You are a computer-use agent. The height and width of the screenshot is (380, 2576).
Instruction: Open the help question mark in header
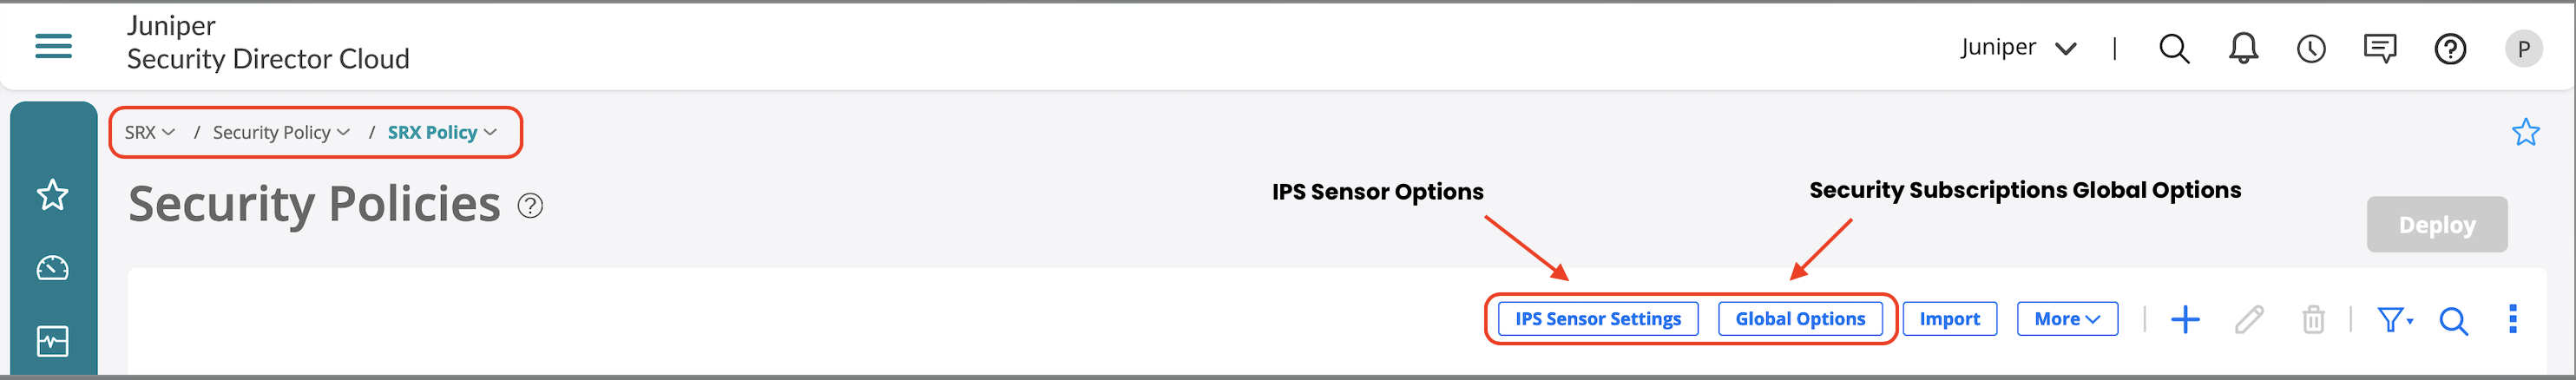tap(2450, 48)
